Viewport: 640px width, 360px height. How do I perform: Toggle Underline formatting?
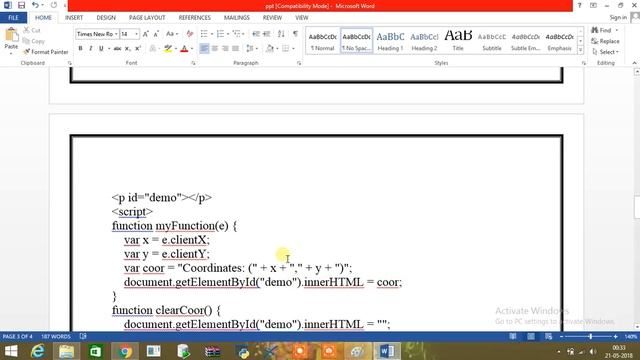[x=101, y=49]
